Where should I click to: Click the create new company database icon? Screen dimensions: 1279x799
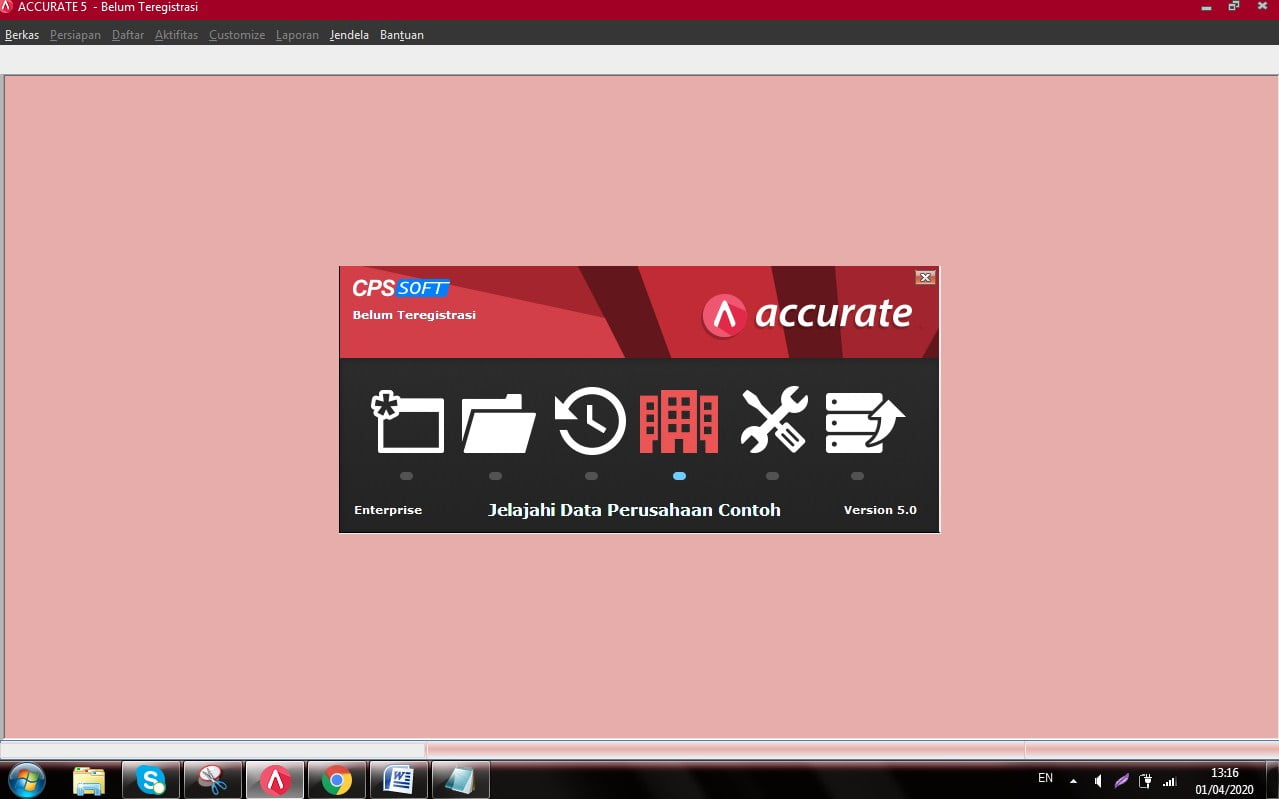(x=407, y=421)
